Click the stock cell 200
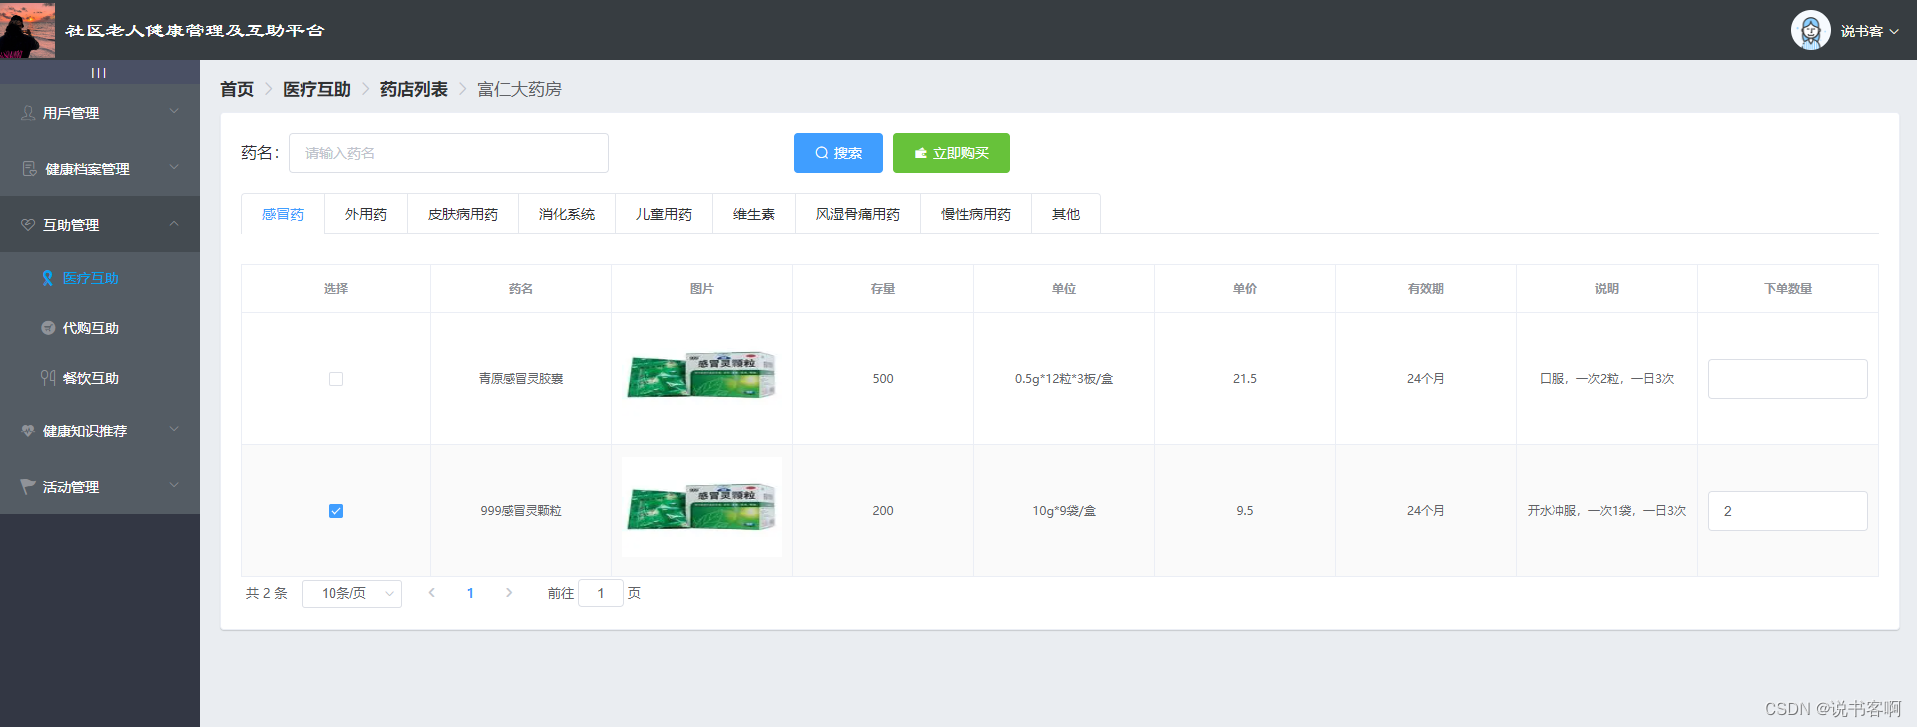The width and height of the screenshot is (1917, 727). (883, 511)
